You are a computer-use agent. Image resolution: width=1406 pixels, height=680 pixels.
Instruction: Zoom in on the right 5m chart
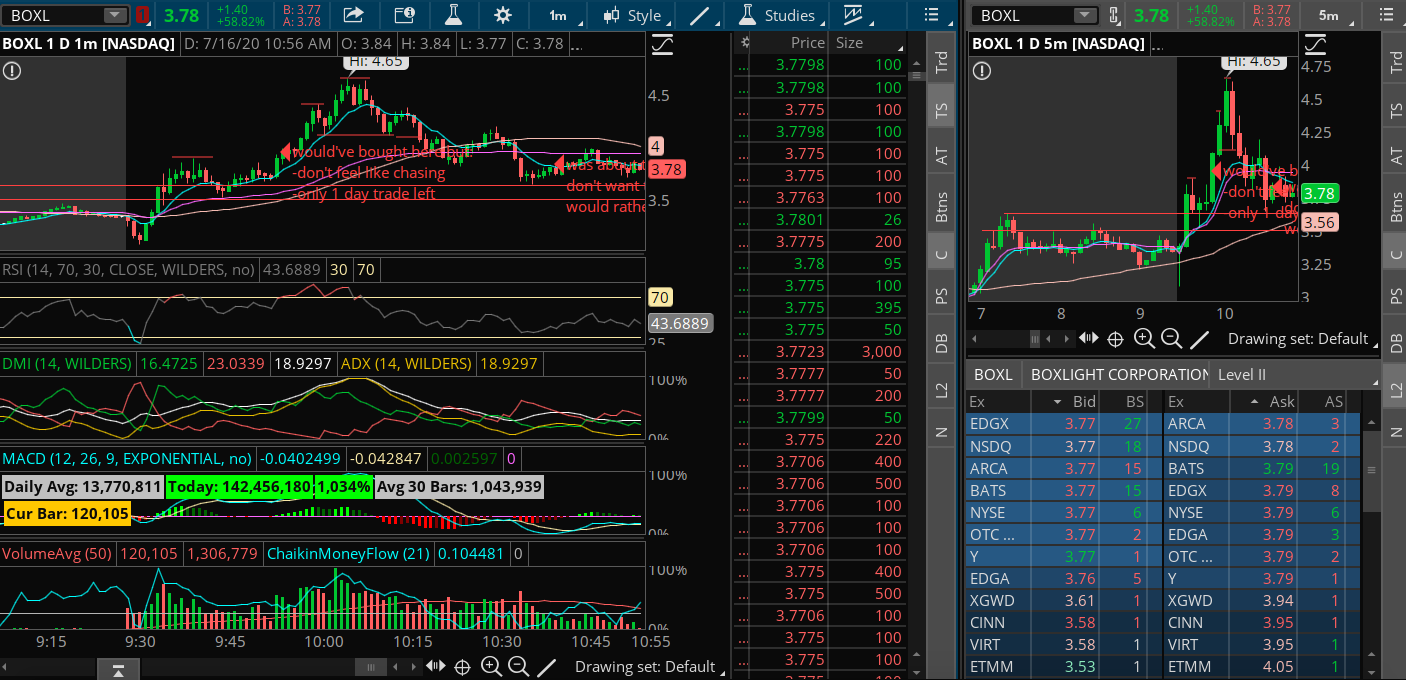click(x=1144, y=339)
